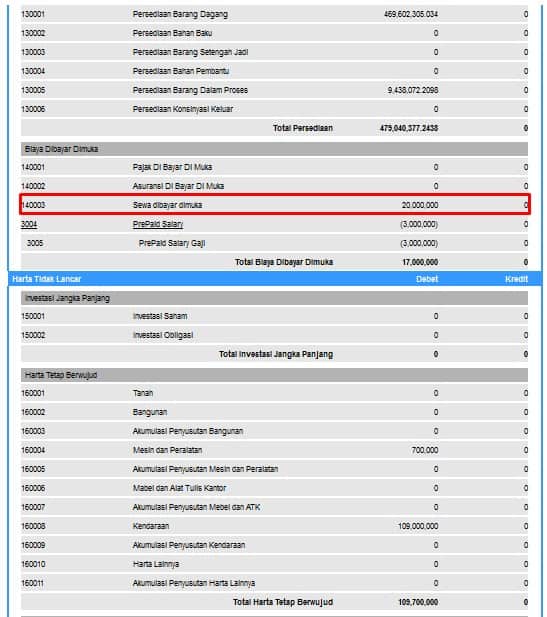Screen dimensions: 547x617
Task: Open the PrePaid Salary link
Action: tap(158, 224)
